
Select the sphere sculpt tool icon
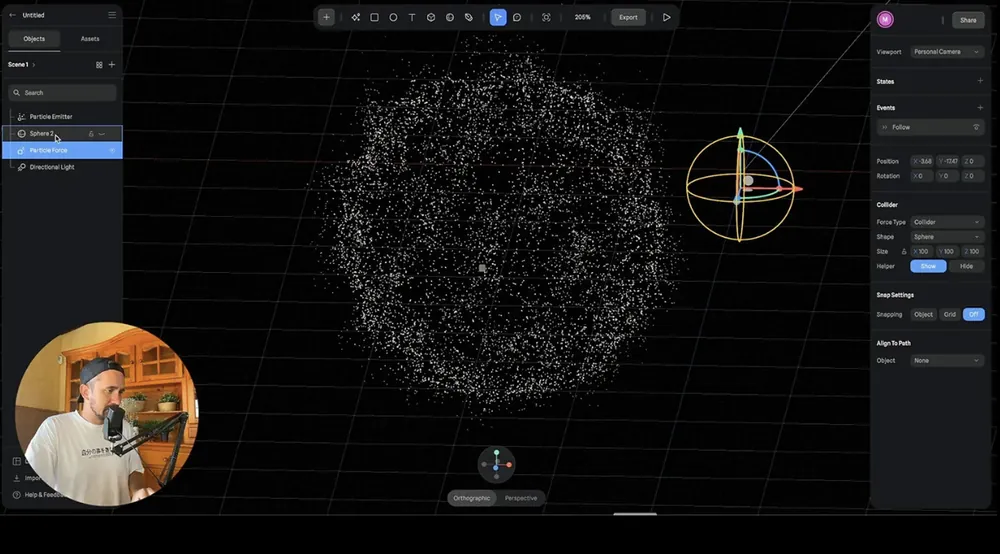pos(450,17)
